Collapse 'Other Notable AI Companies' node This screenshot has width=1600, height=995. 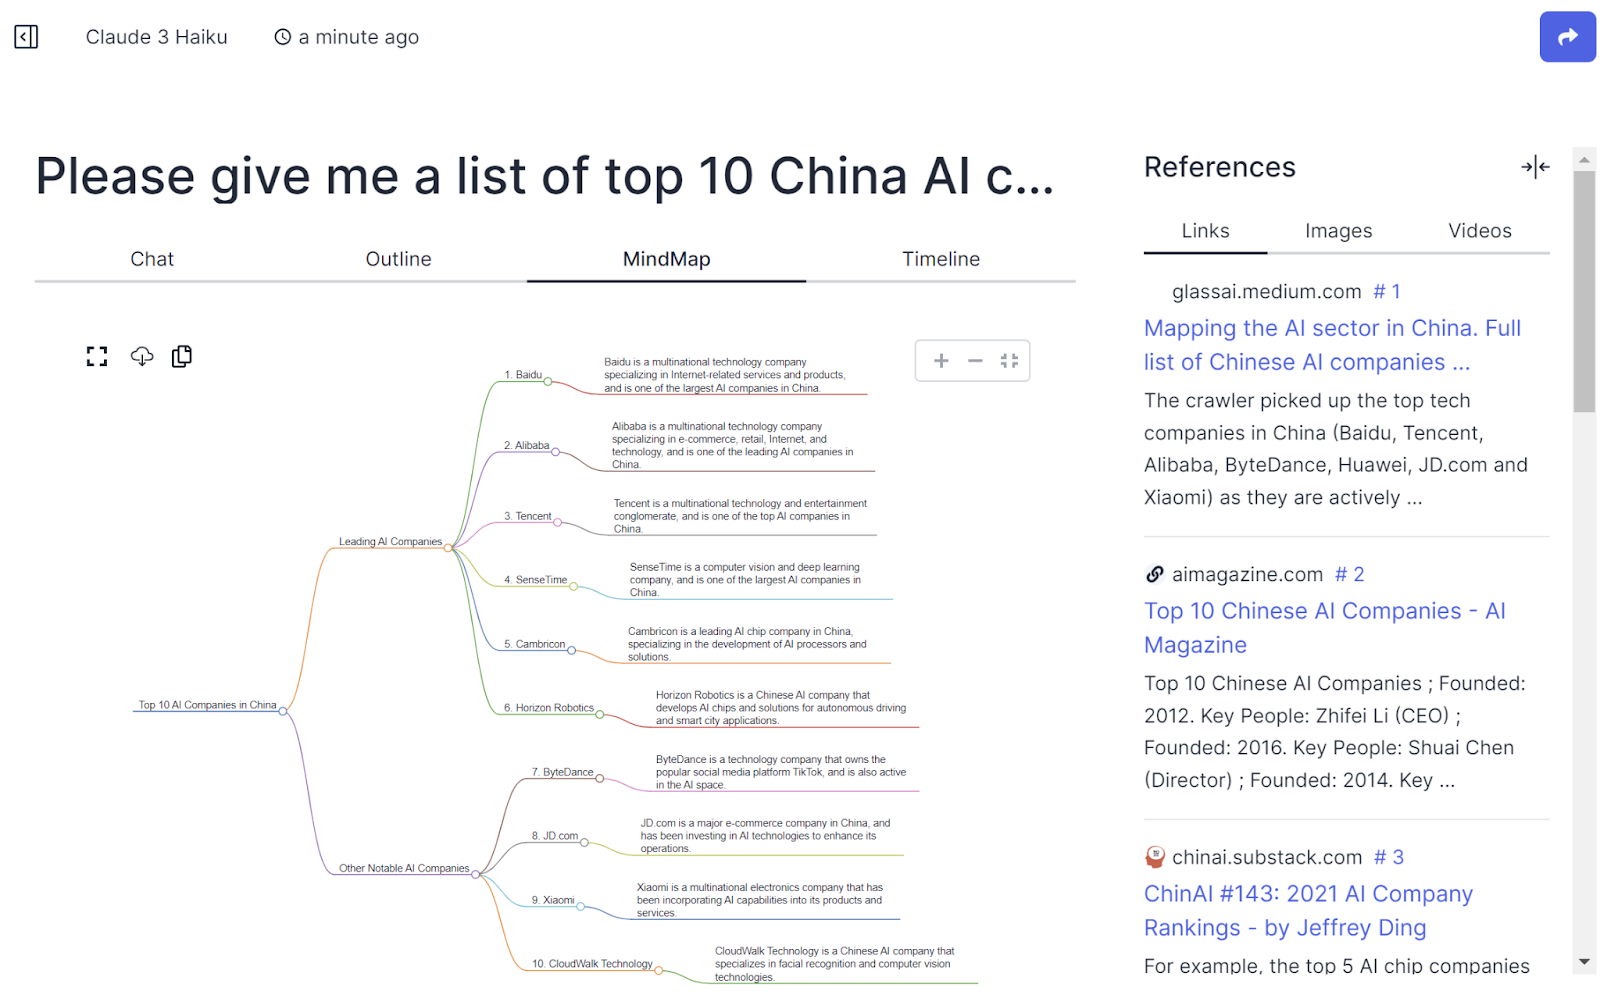click(476, 874)
